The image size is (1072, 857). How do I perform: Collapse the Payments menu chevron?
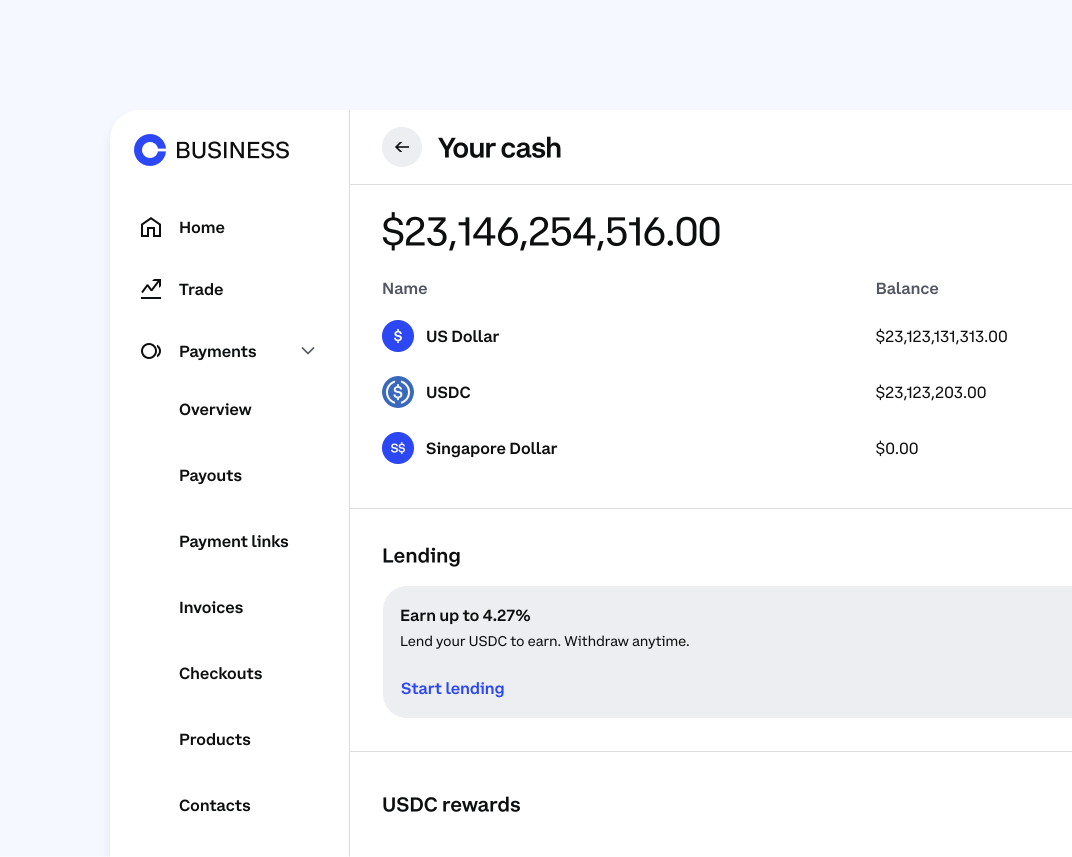click(x=308, y=351)
